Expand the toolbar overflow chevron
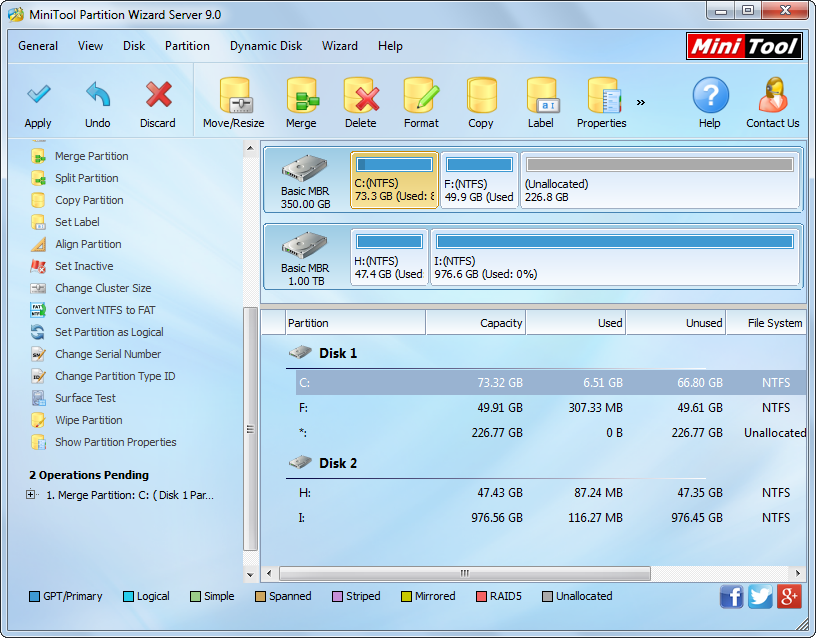The width and height of the screenshot is (816, 638). pyautogui.click(x=641, y=103)
